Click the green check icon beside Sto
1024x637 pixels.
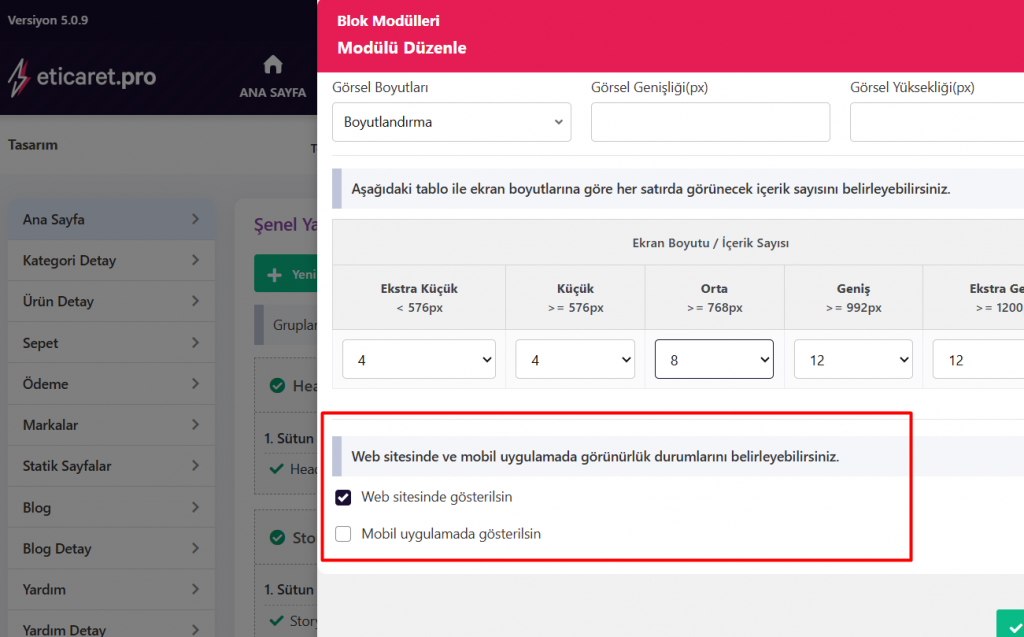(x=277, y=537)
